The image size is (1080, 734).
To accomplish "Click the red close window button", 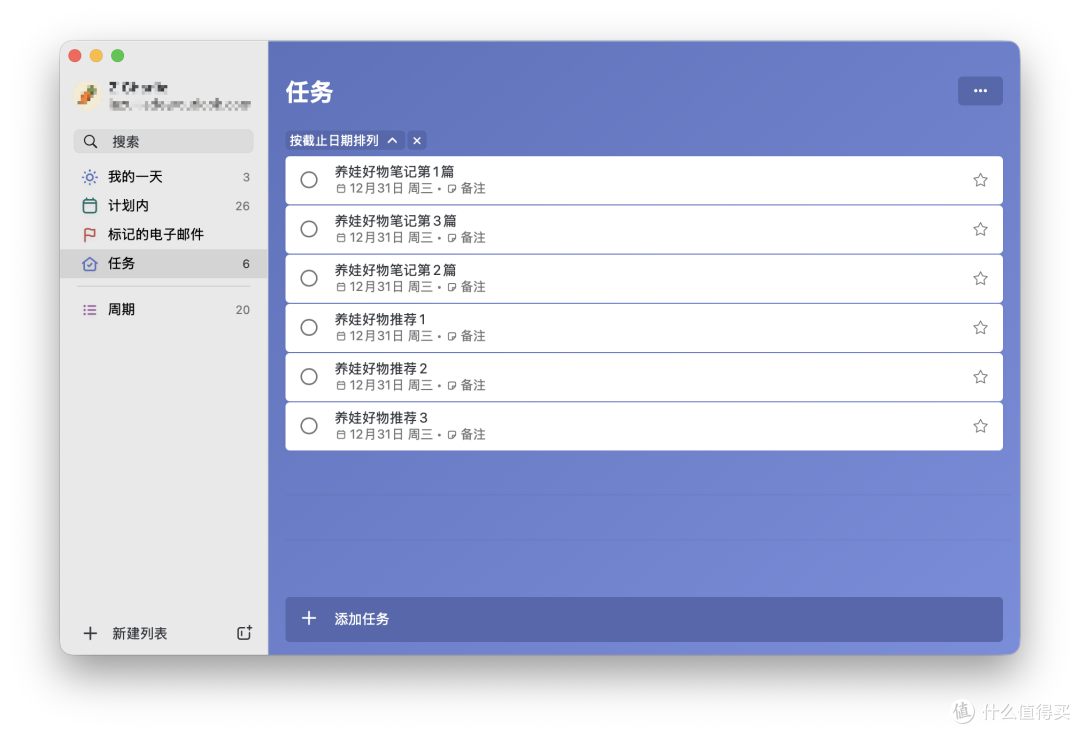I will [x=75, y=56].
